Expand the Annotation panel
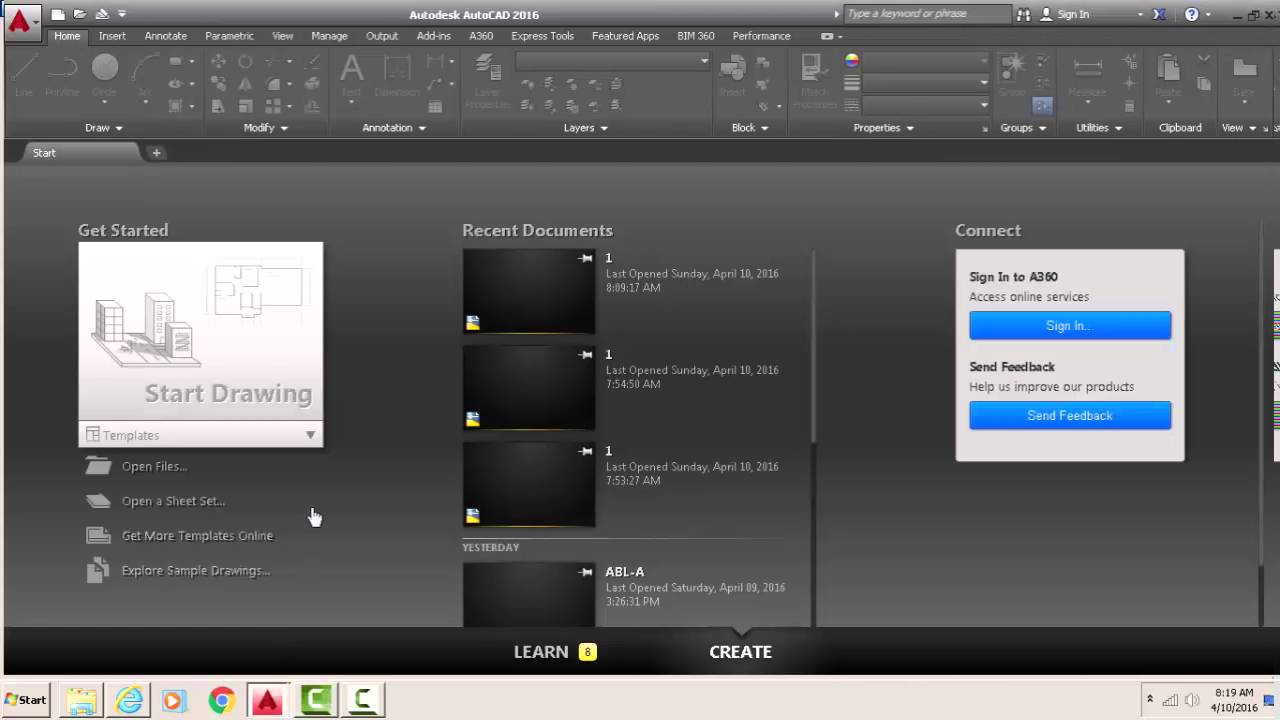1280x720 pixels. point(394,128)
